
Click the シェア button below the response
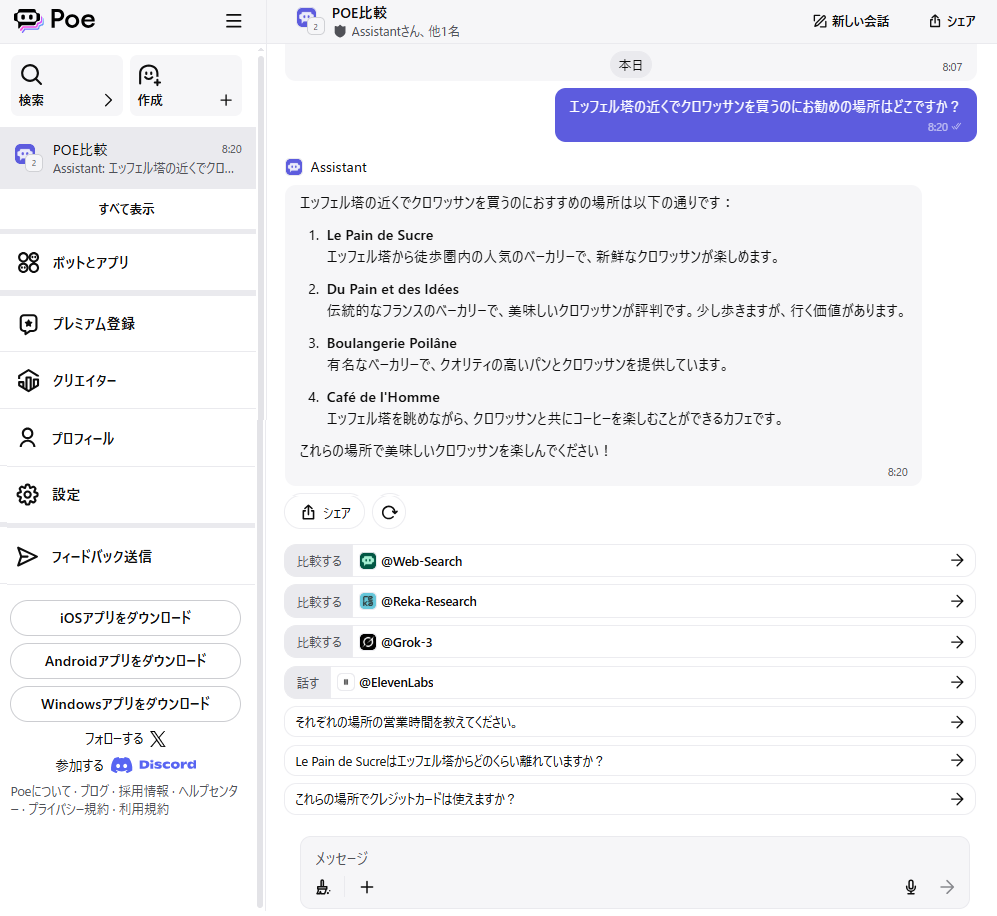click(x=324, y=512)
